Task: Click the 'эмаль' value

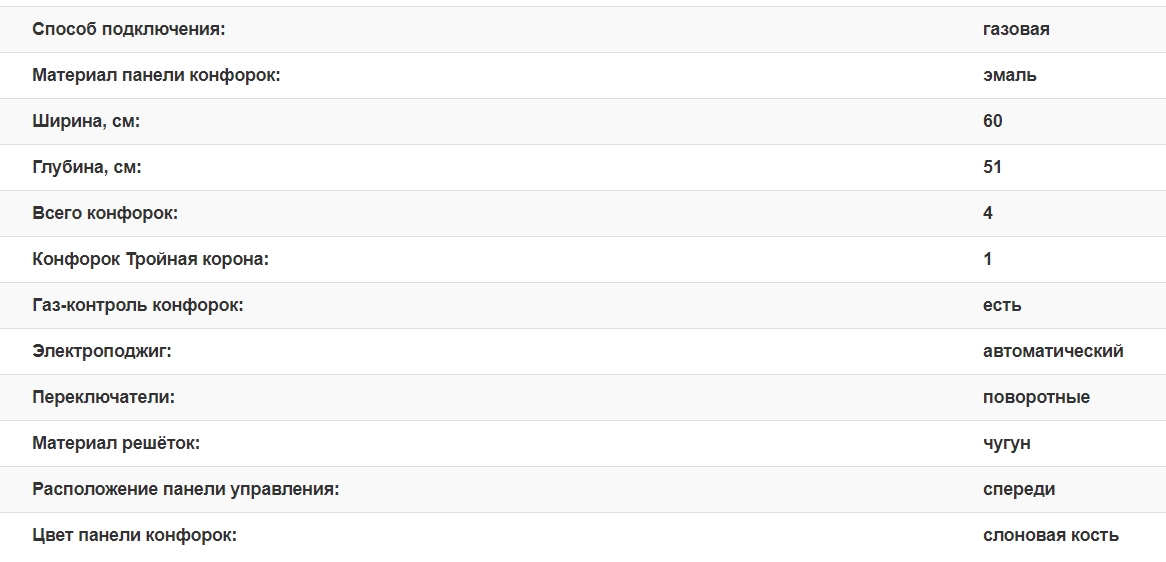Action: (x=1010, y=75)
